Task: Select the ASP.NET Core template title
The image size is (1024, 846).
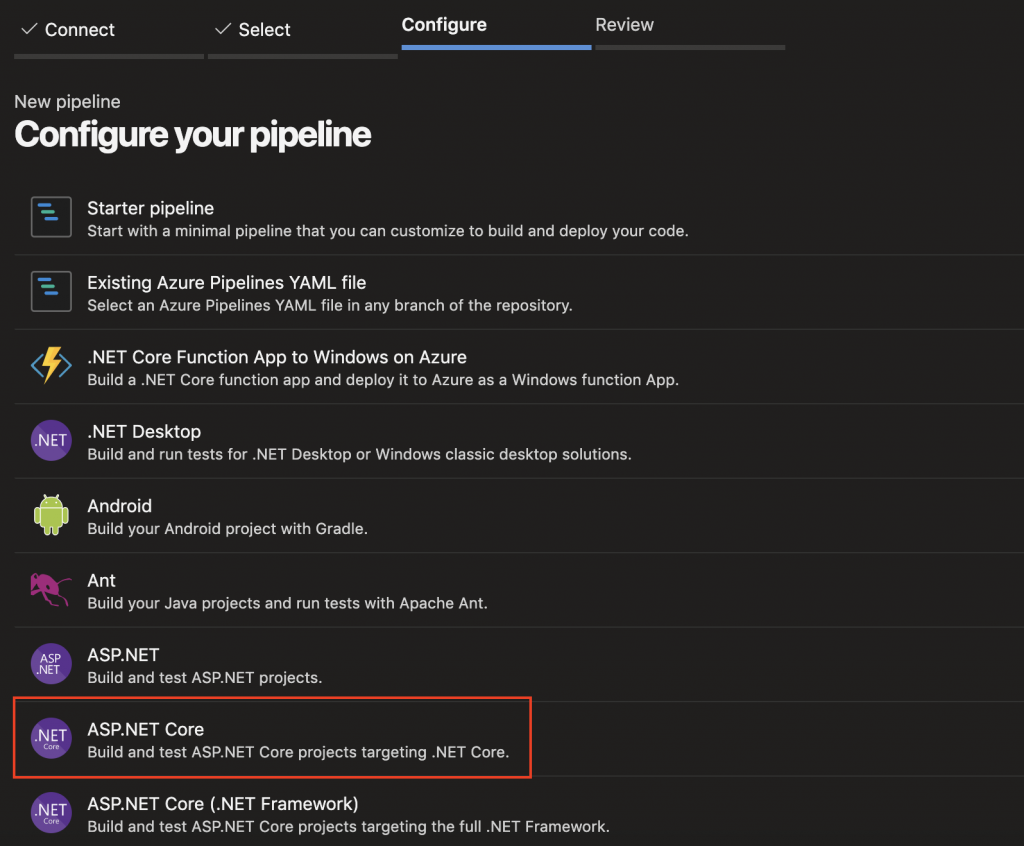Action: [x=145, y=729]
